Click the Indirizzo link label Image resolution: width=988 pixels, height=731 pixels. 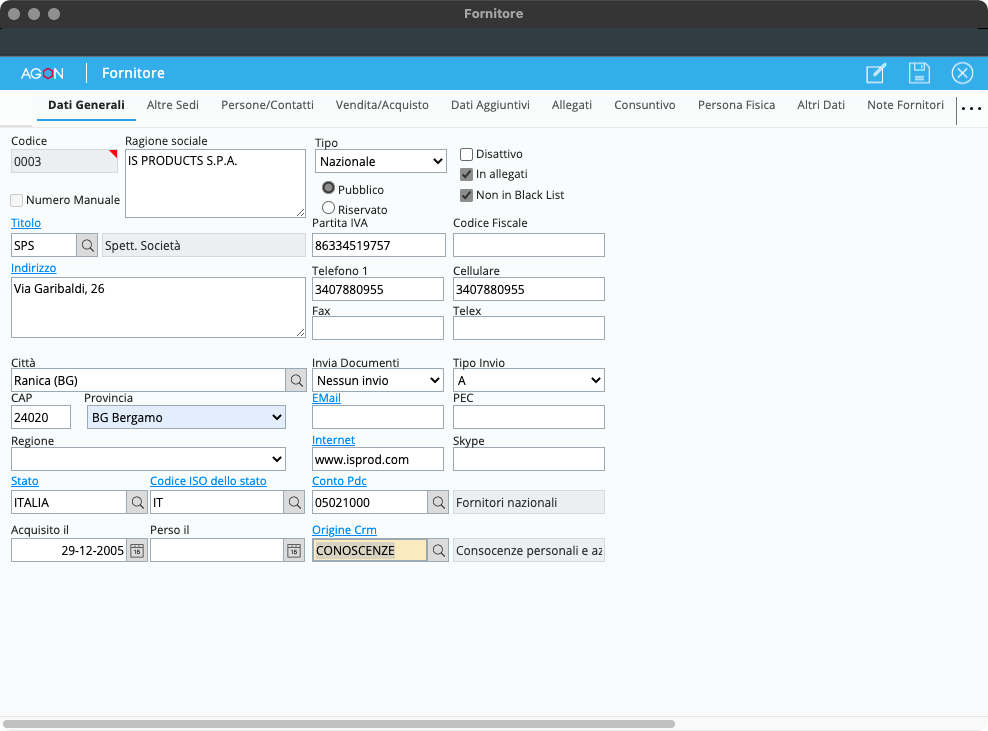point(34,268)
